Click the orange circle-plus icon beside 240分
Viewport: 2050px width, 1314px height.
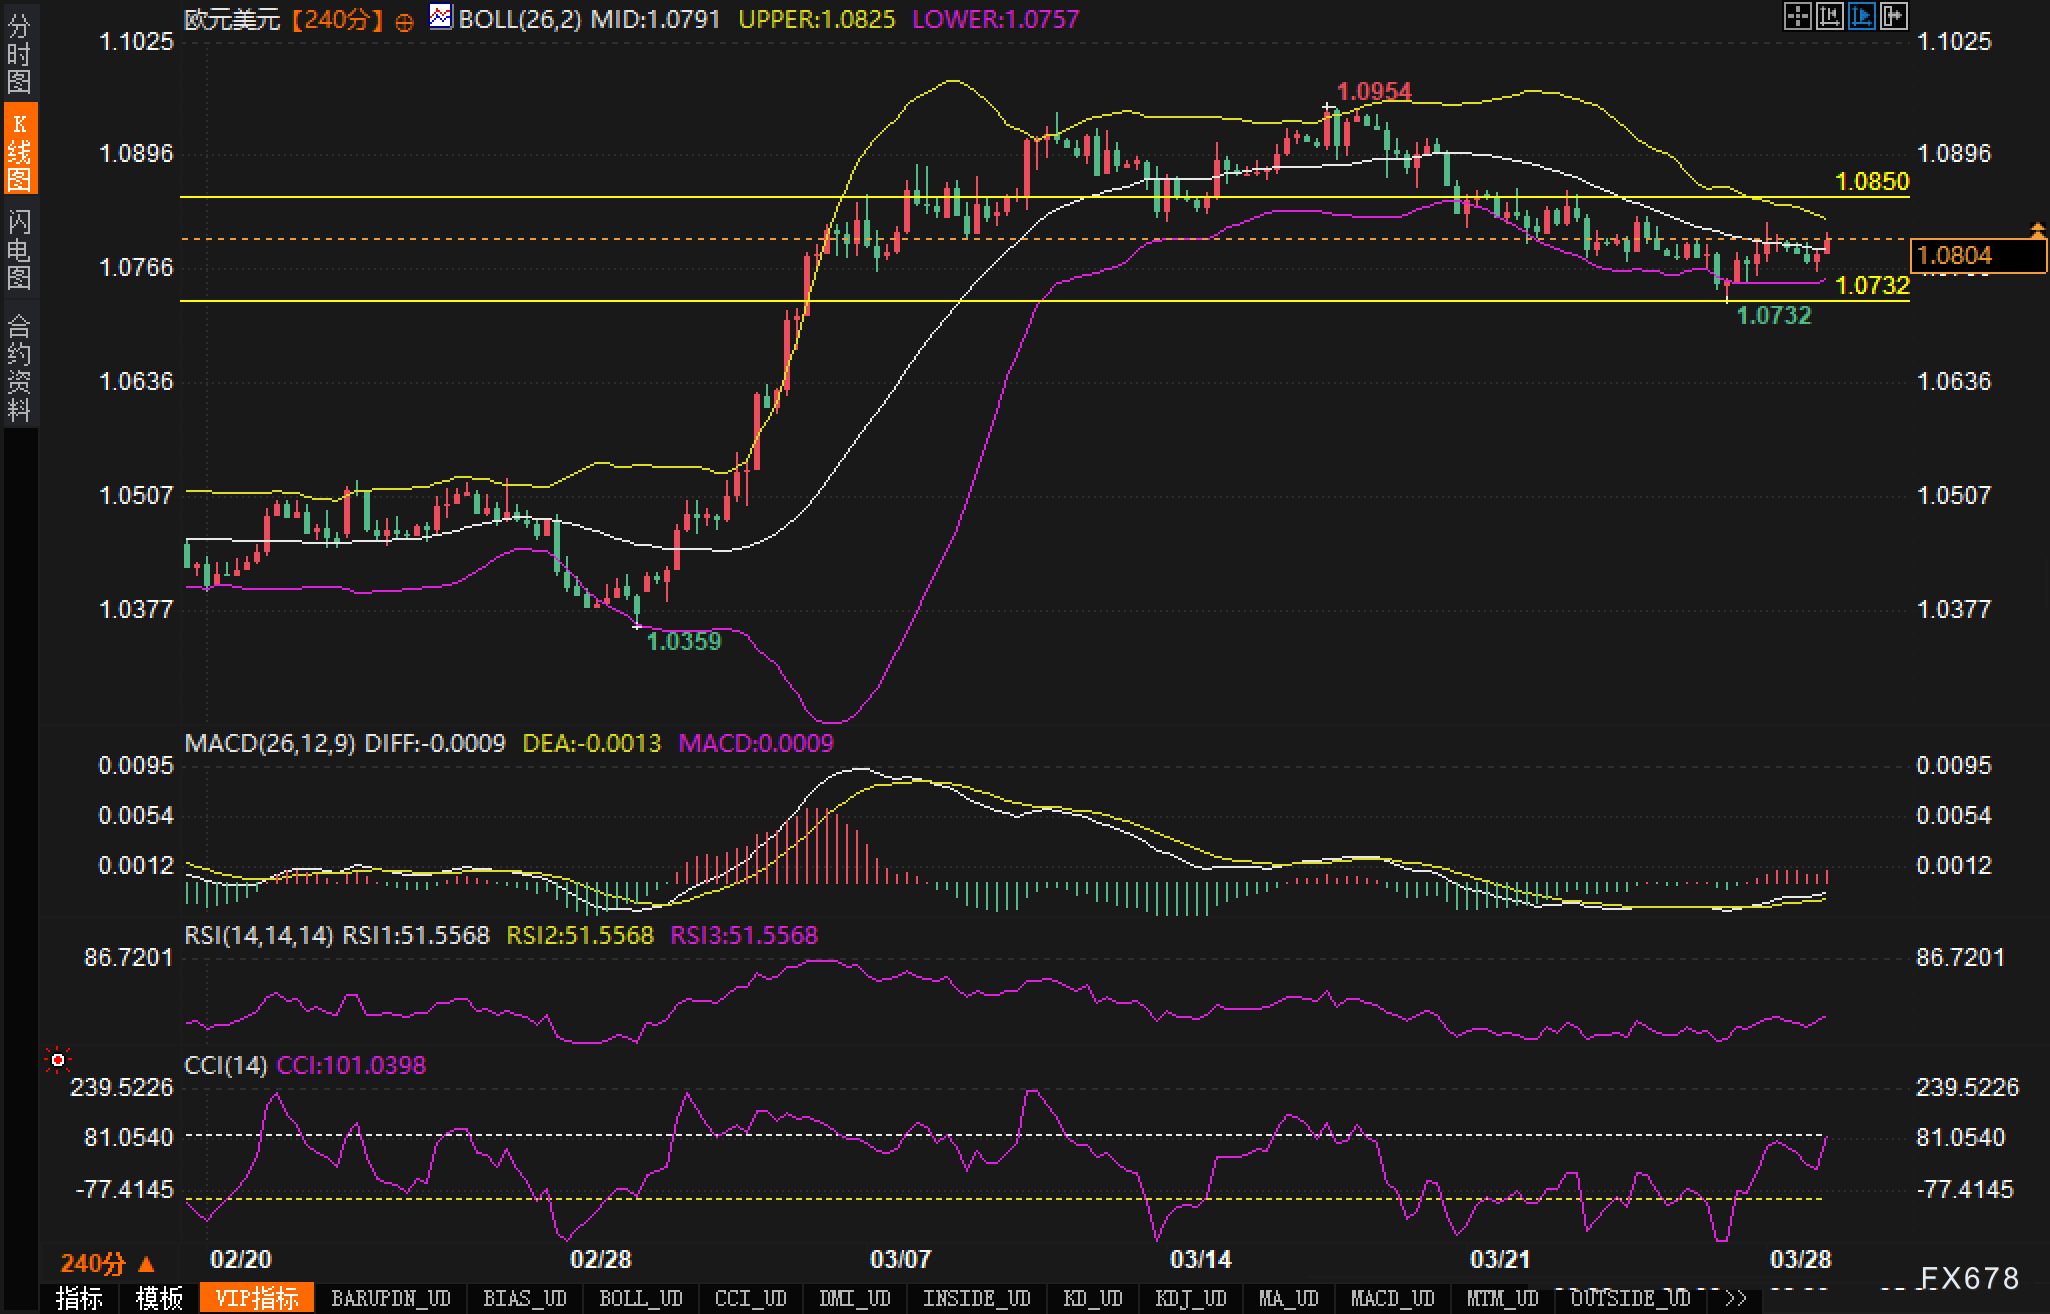(404, 23)
